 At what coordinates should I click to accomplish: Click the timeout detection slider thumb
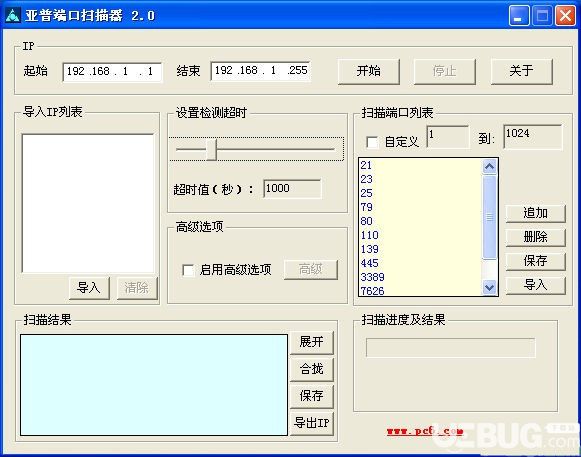coord(212,149)
